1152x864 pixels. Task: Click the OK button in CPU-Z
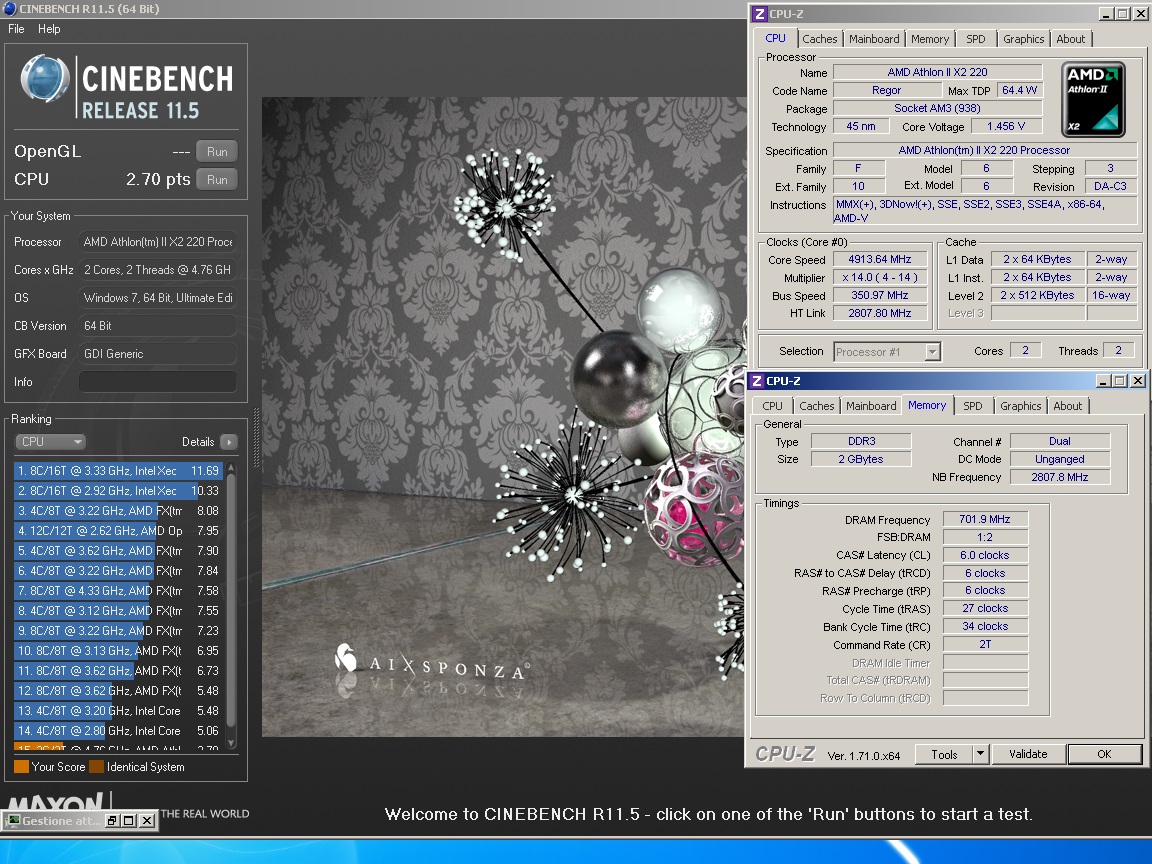(x=1104, y=755)
